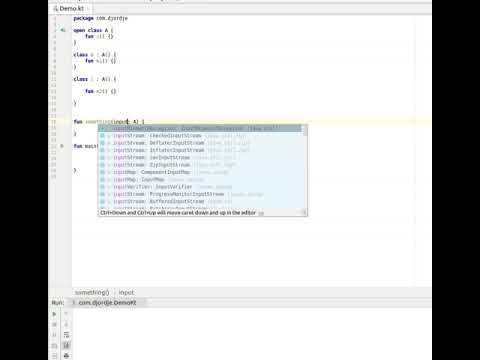Click the dump threads icon in Run panel
Screen dimensions: 480x360
click(54, 346)
